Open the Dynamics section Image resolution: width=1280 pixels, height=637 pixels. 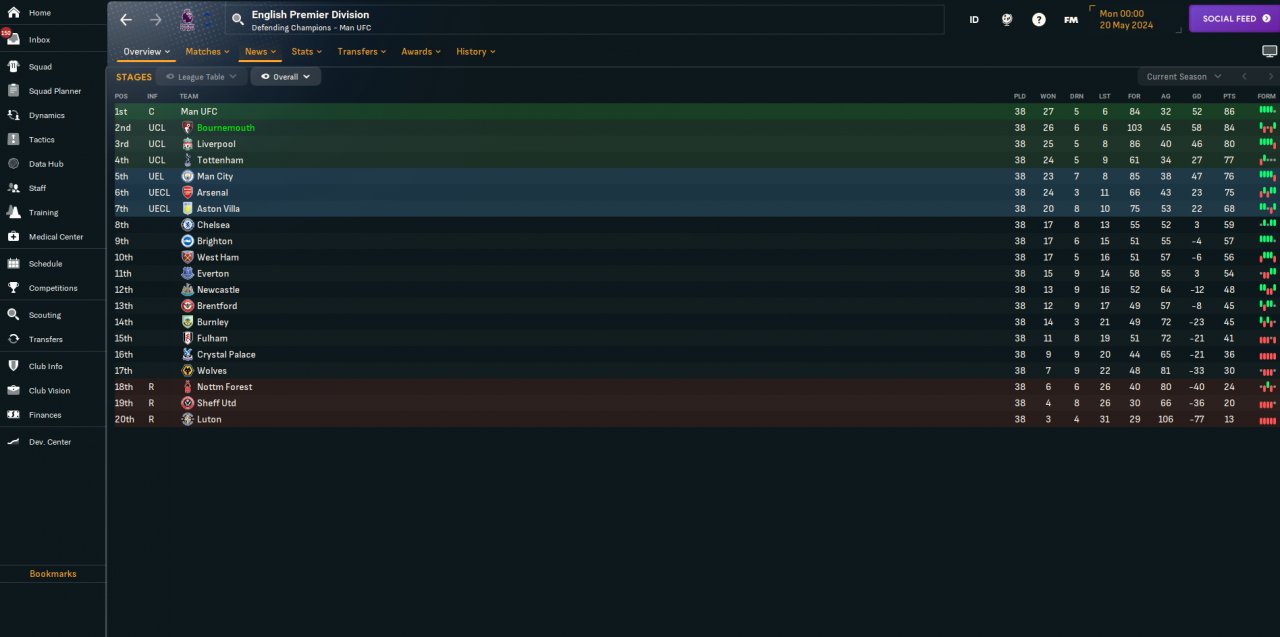click(46, 115)
